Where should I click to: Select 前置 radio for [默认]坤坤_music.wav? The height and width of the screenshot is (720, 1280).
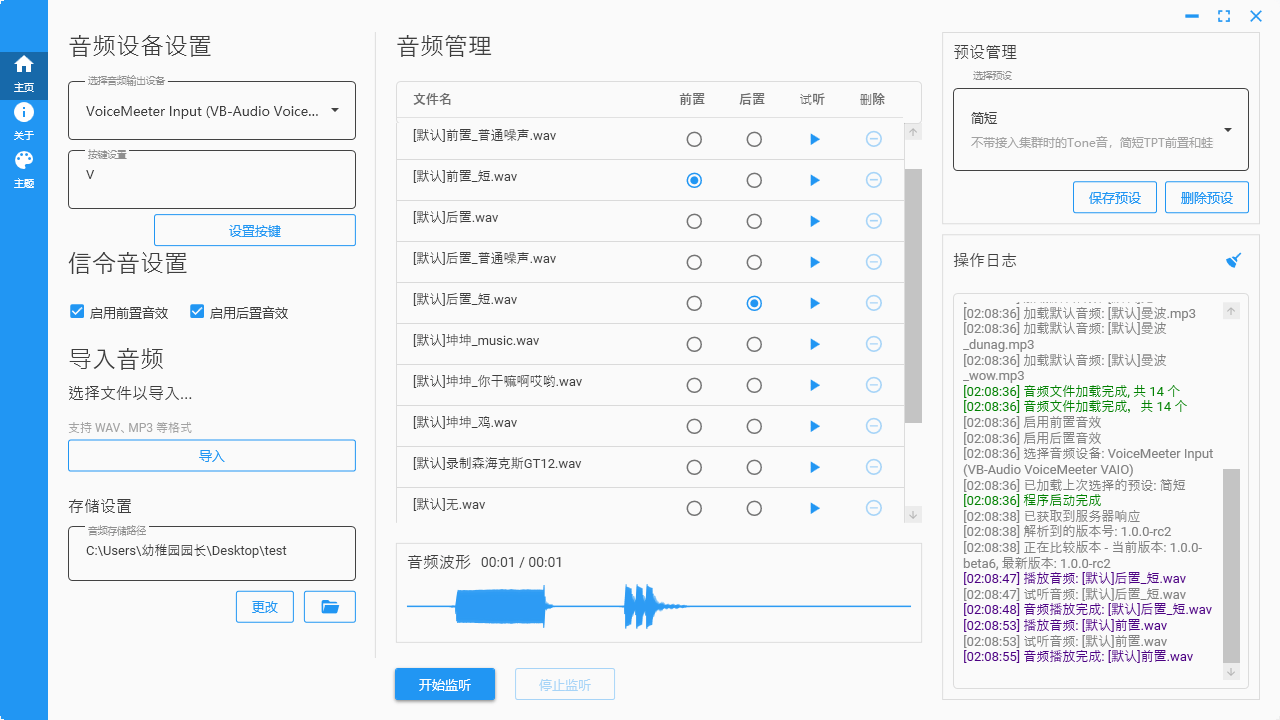point(694,344)
